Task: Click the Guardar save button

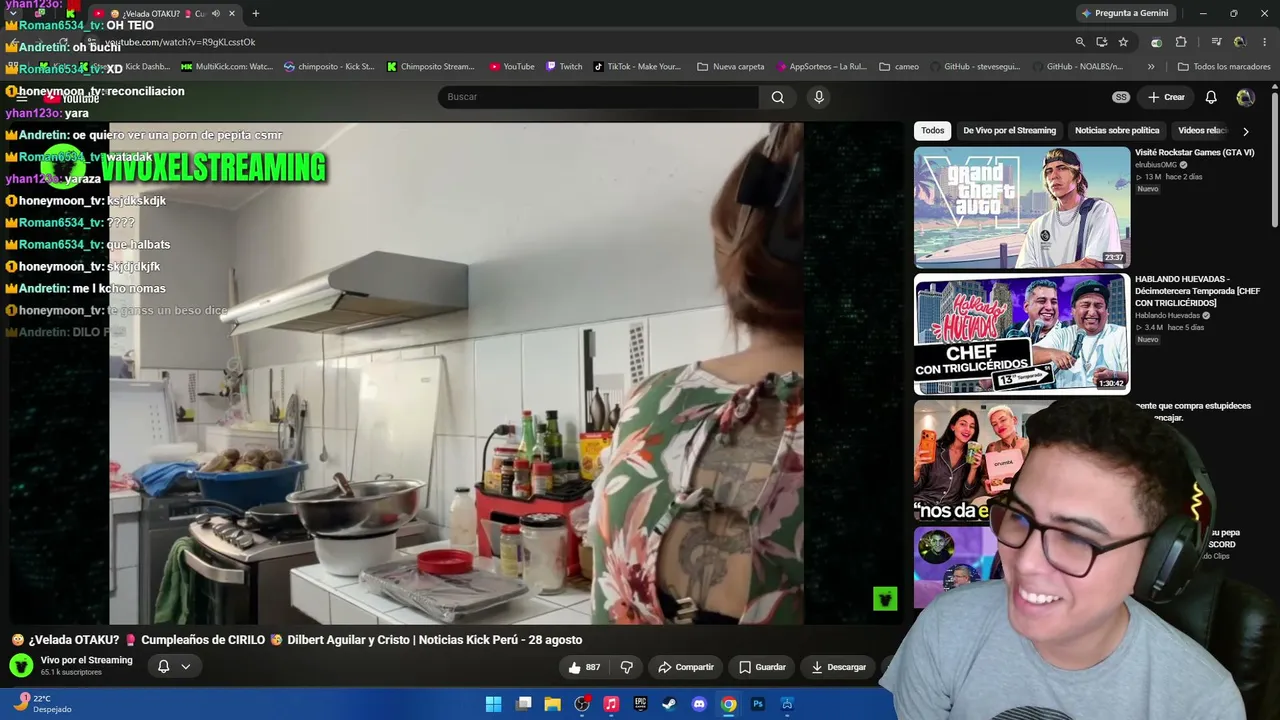Action: (762, 667)
